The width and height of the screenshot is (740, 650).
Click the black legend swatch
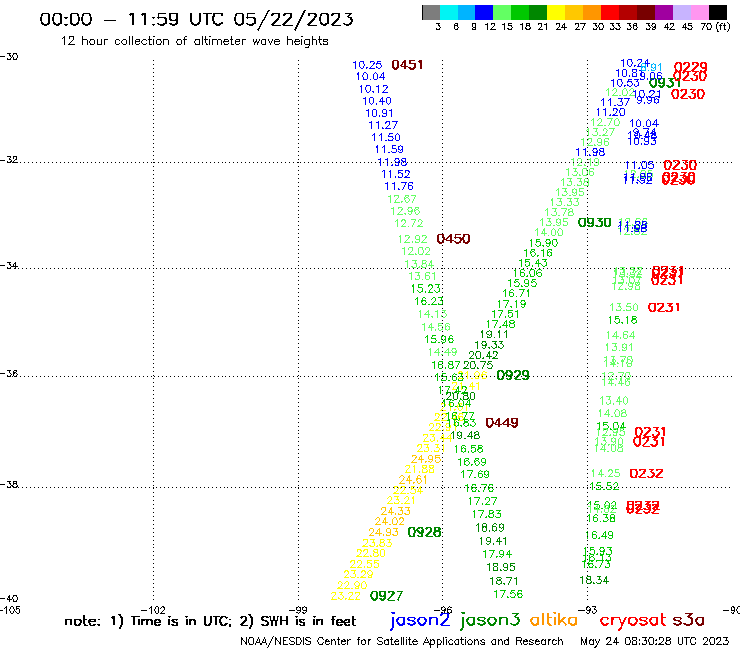[x=718, y=12]
